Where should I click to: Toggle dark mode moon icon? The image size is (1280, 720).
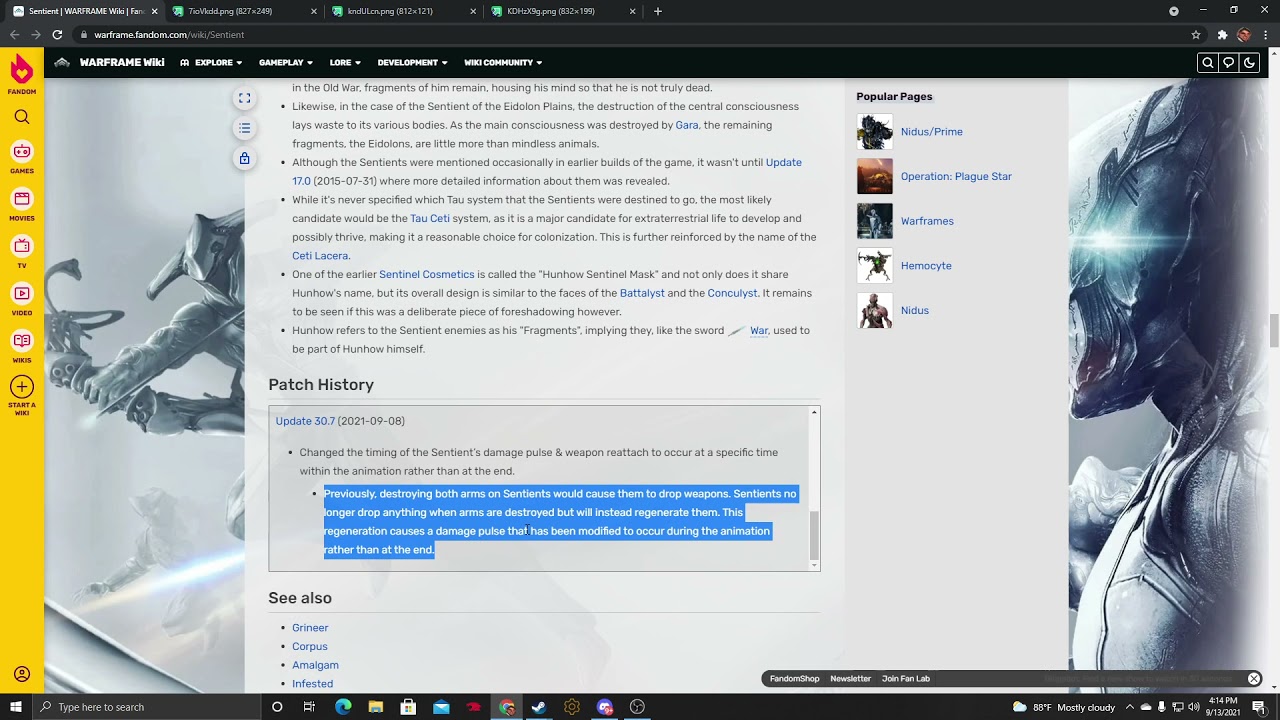coord(1249,62)
